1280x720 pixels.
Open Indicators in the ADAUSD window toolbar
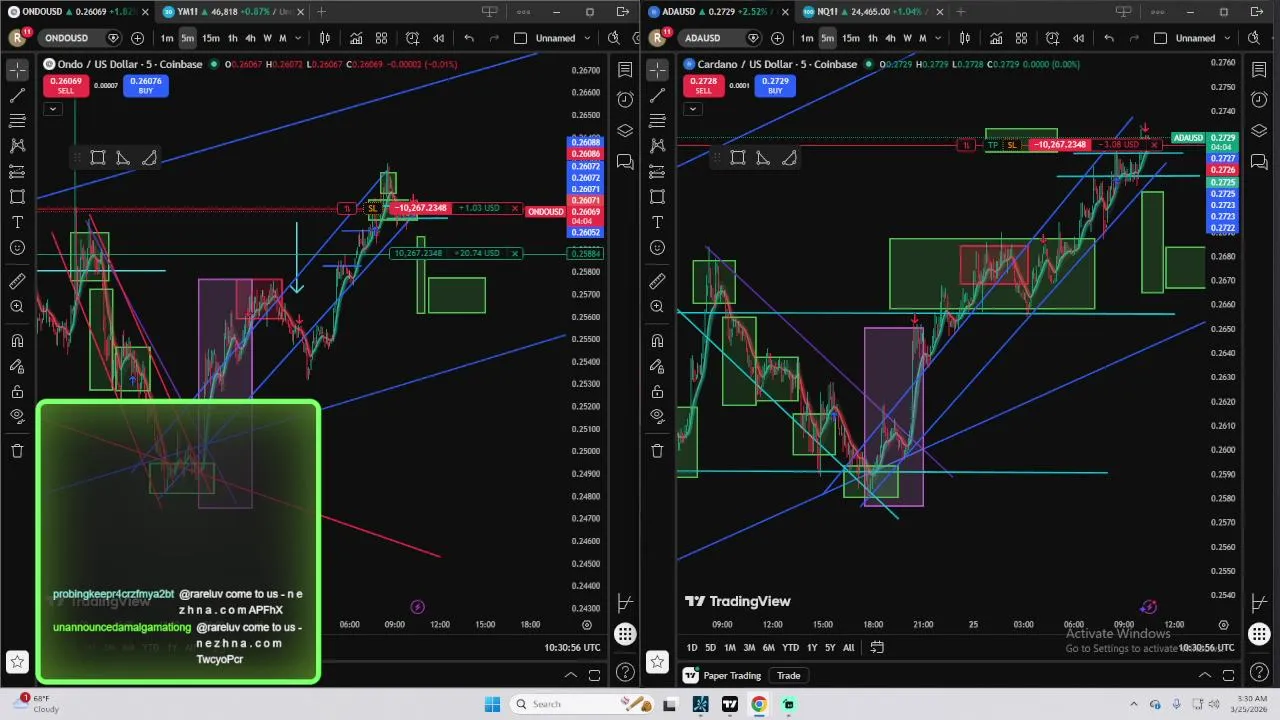[x=996, y=38]
